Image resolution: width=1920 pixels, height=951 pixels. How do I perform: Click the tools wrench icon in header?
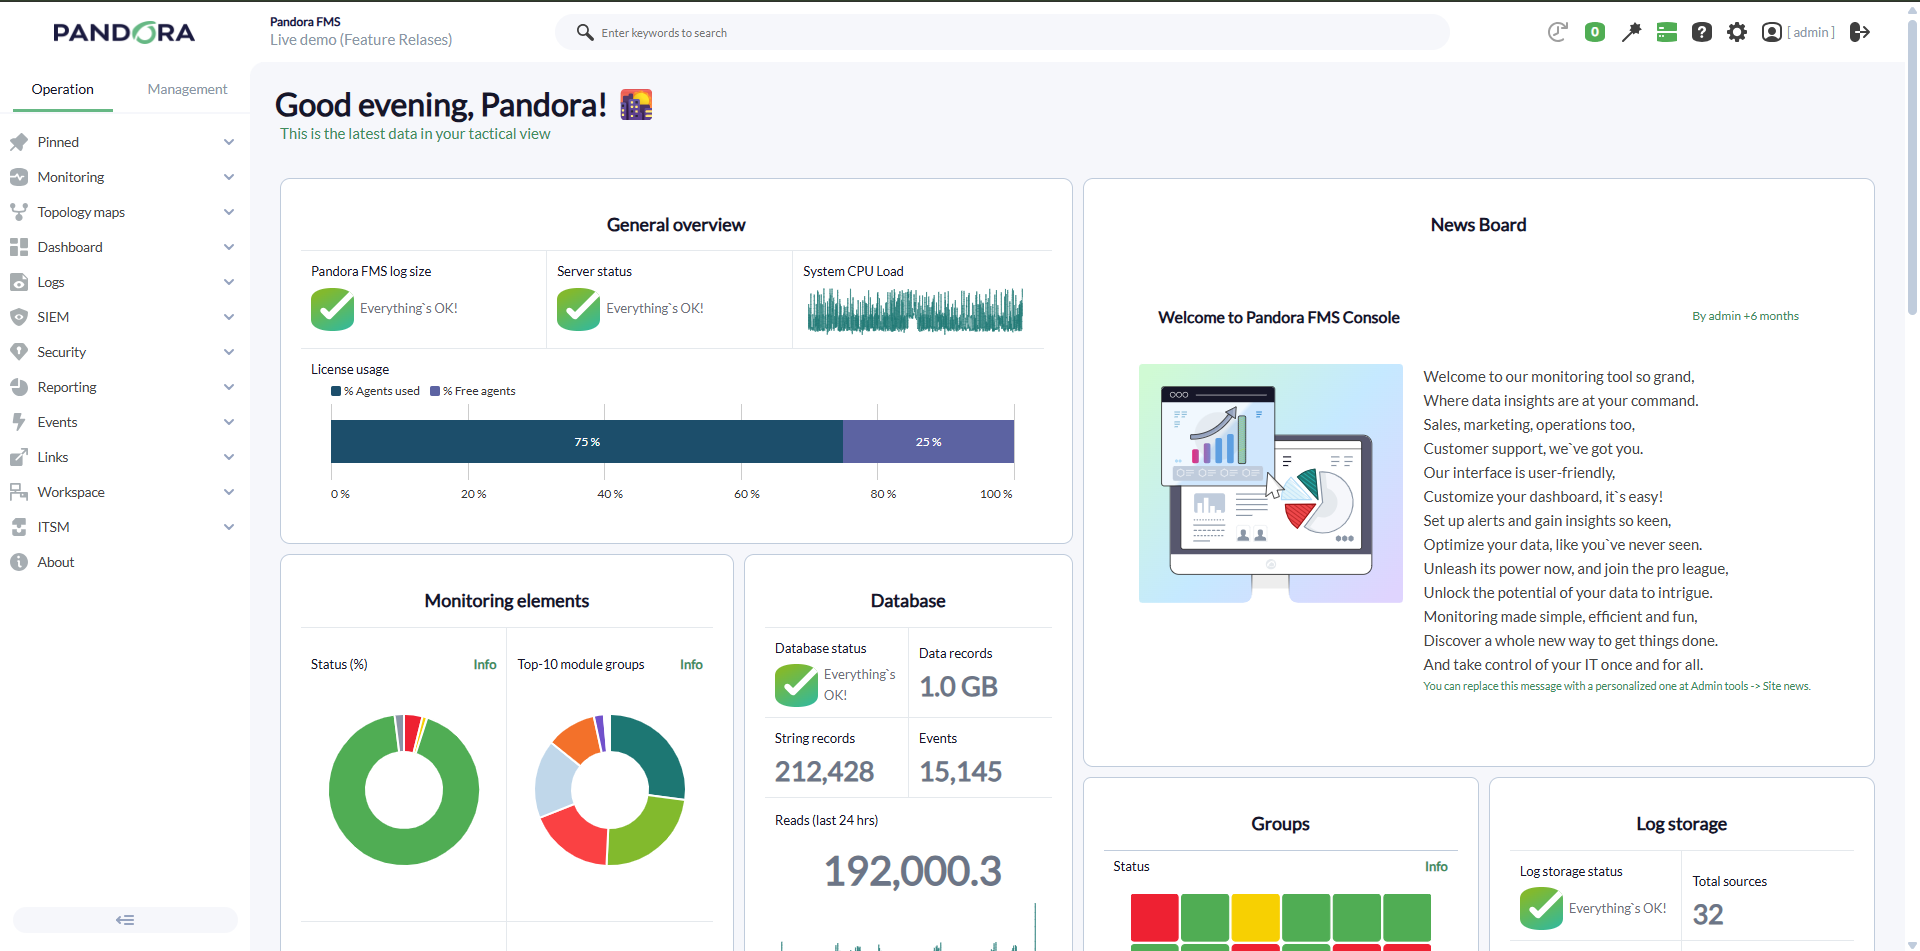pyautogui.click(x=1631, y=32)
